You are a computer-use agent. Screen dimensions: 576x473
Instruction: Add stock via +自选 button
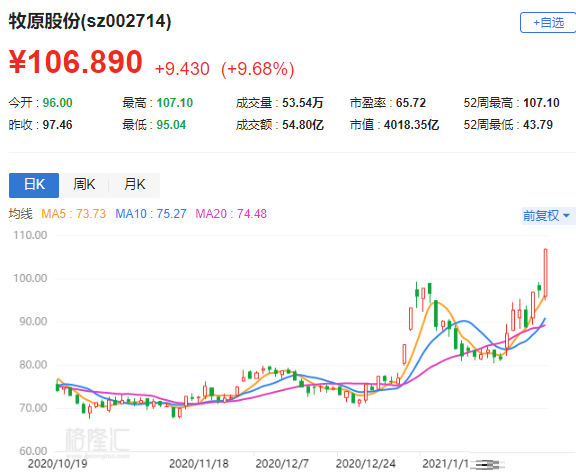(548, 23)
